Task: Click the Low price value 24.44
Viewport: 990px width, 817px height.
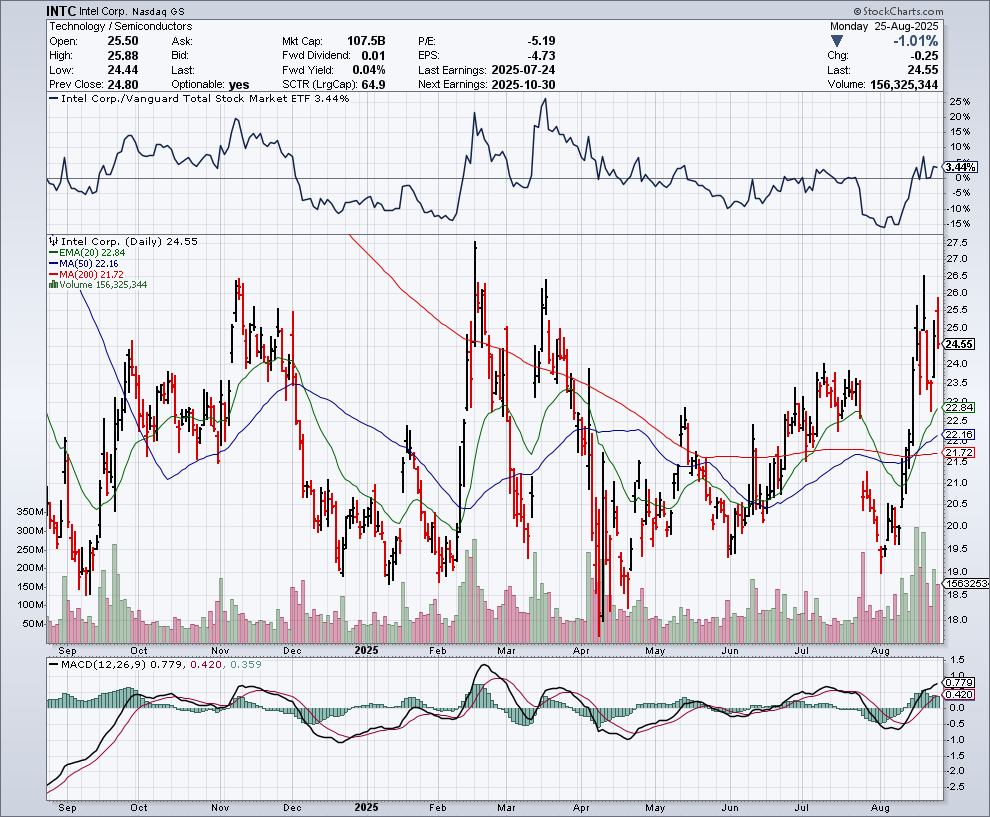Action: point(122,70)
